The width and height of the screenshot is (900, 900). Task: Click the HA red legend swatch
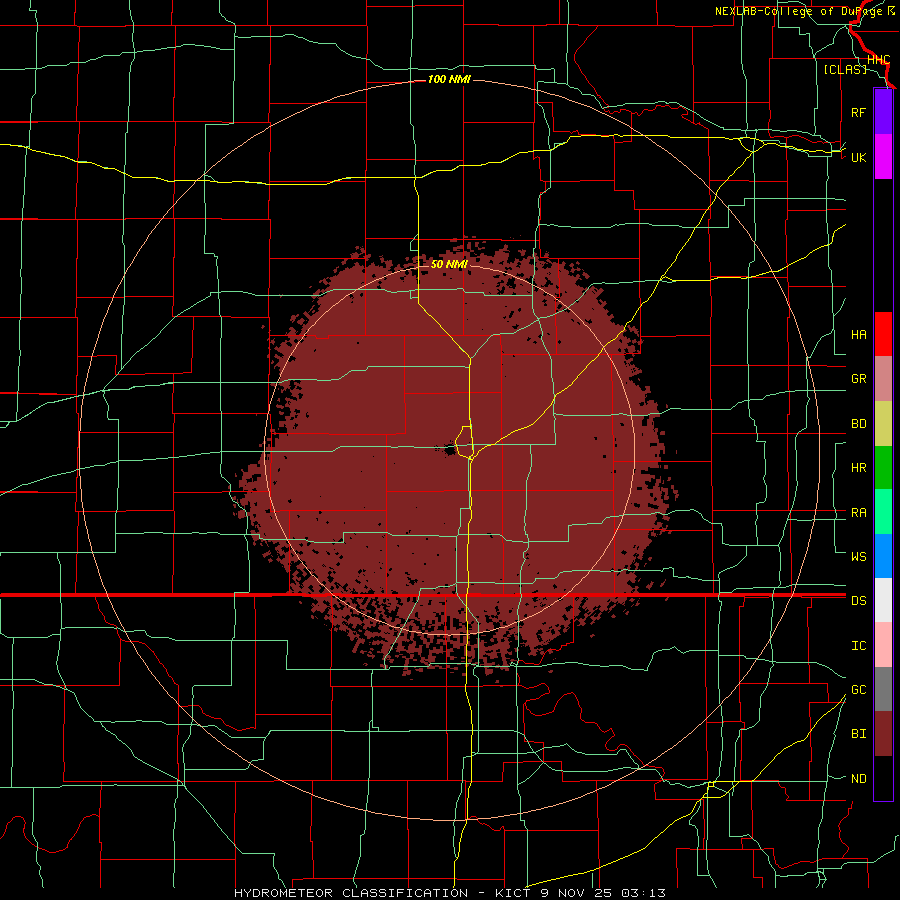point(883,334)
